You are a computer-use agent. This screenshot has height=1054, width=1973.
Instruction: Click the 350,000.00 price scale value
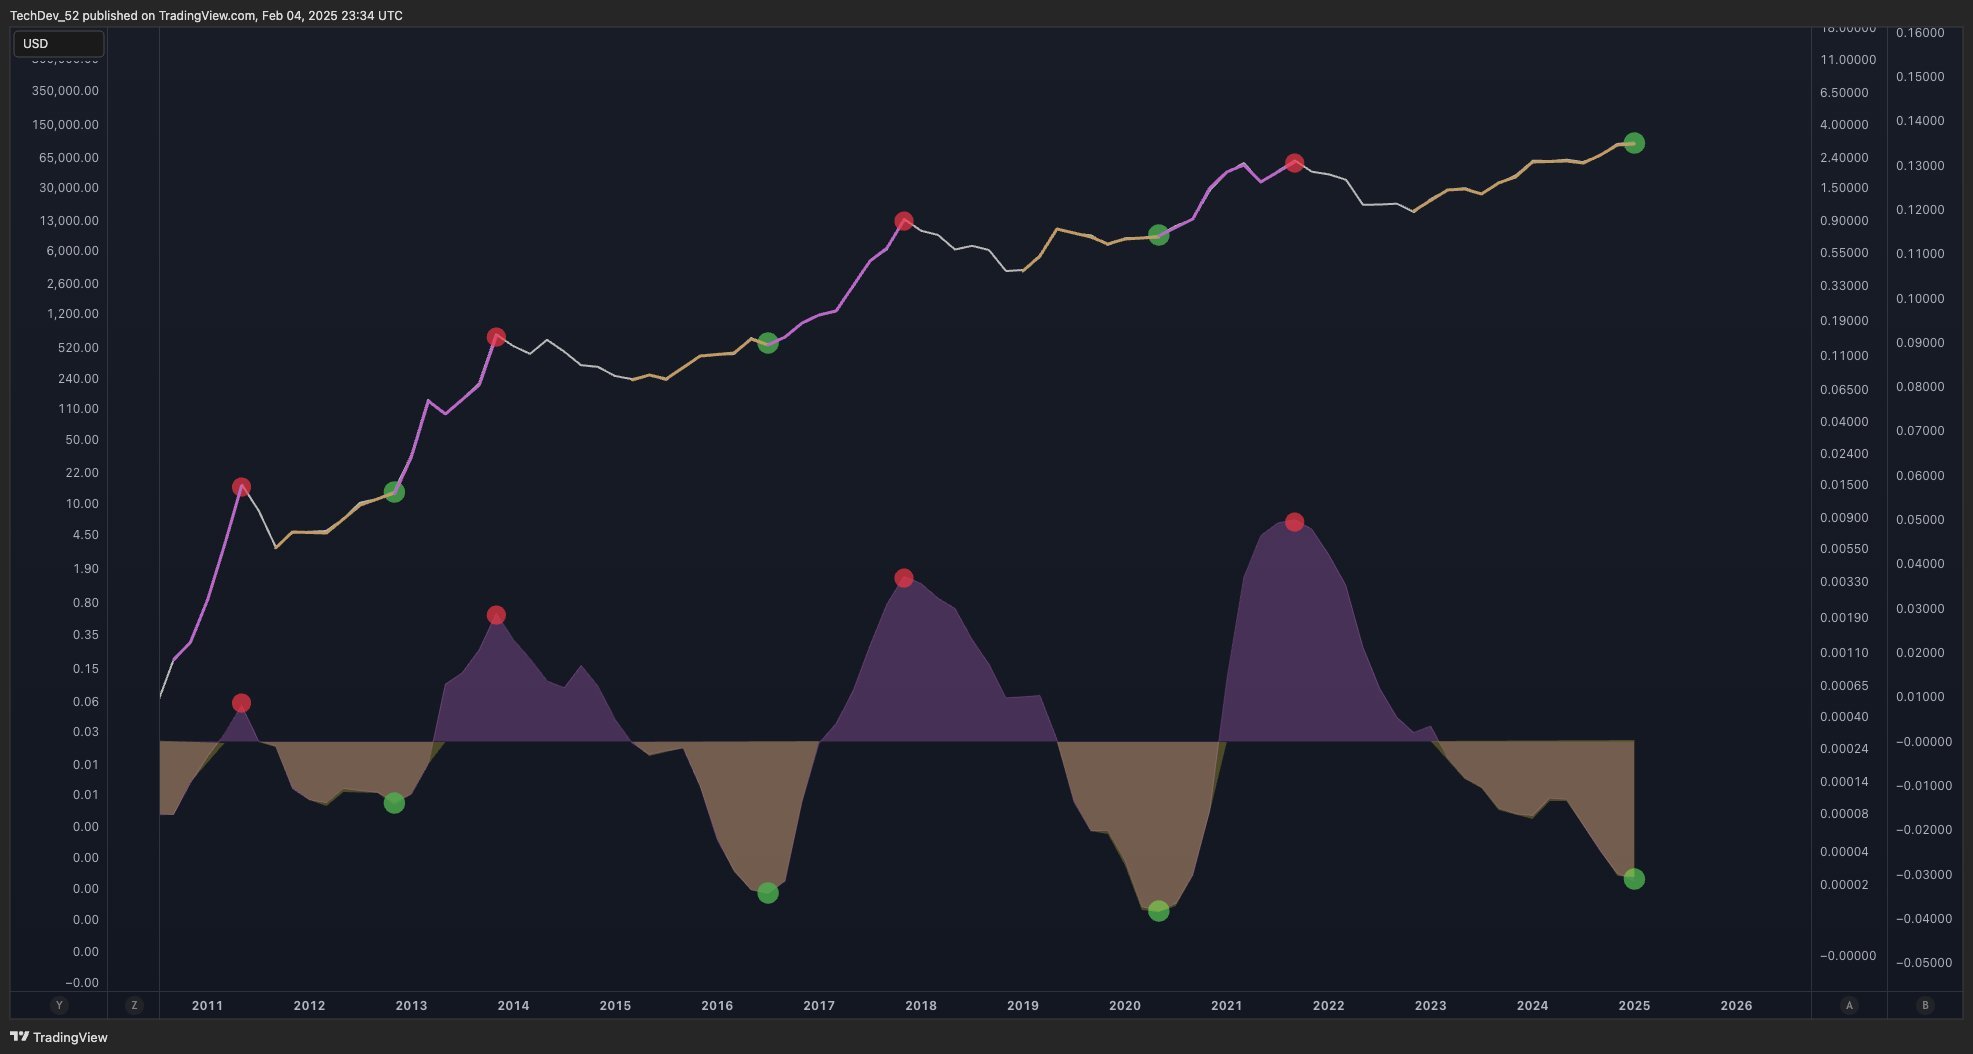coord(65,91)
